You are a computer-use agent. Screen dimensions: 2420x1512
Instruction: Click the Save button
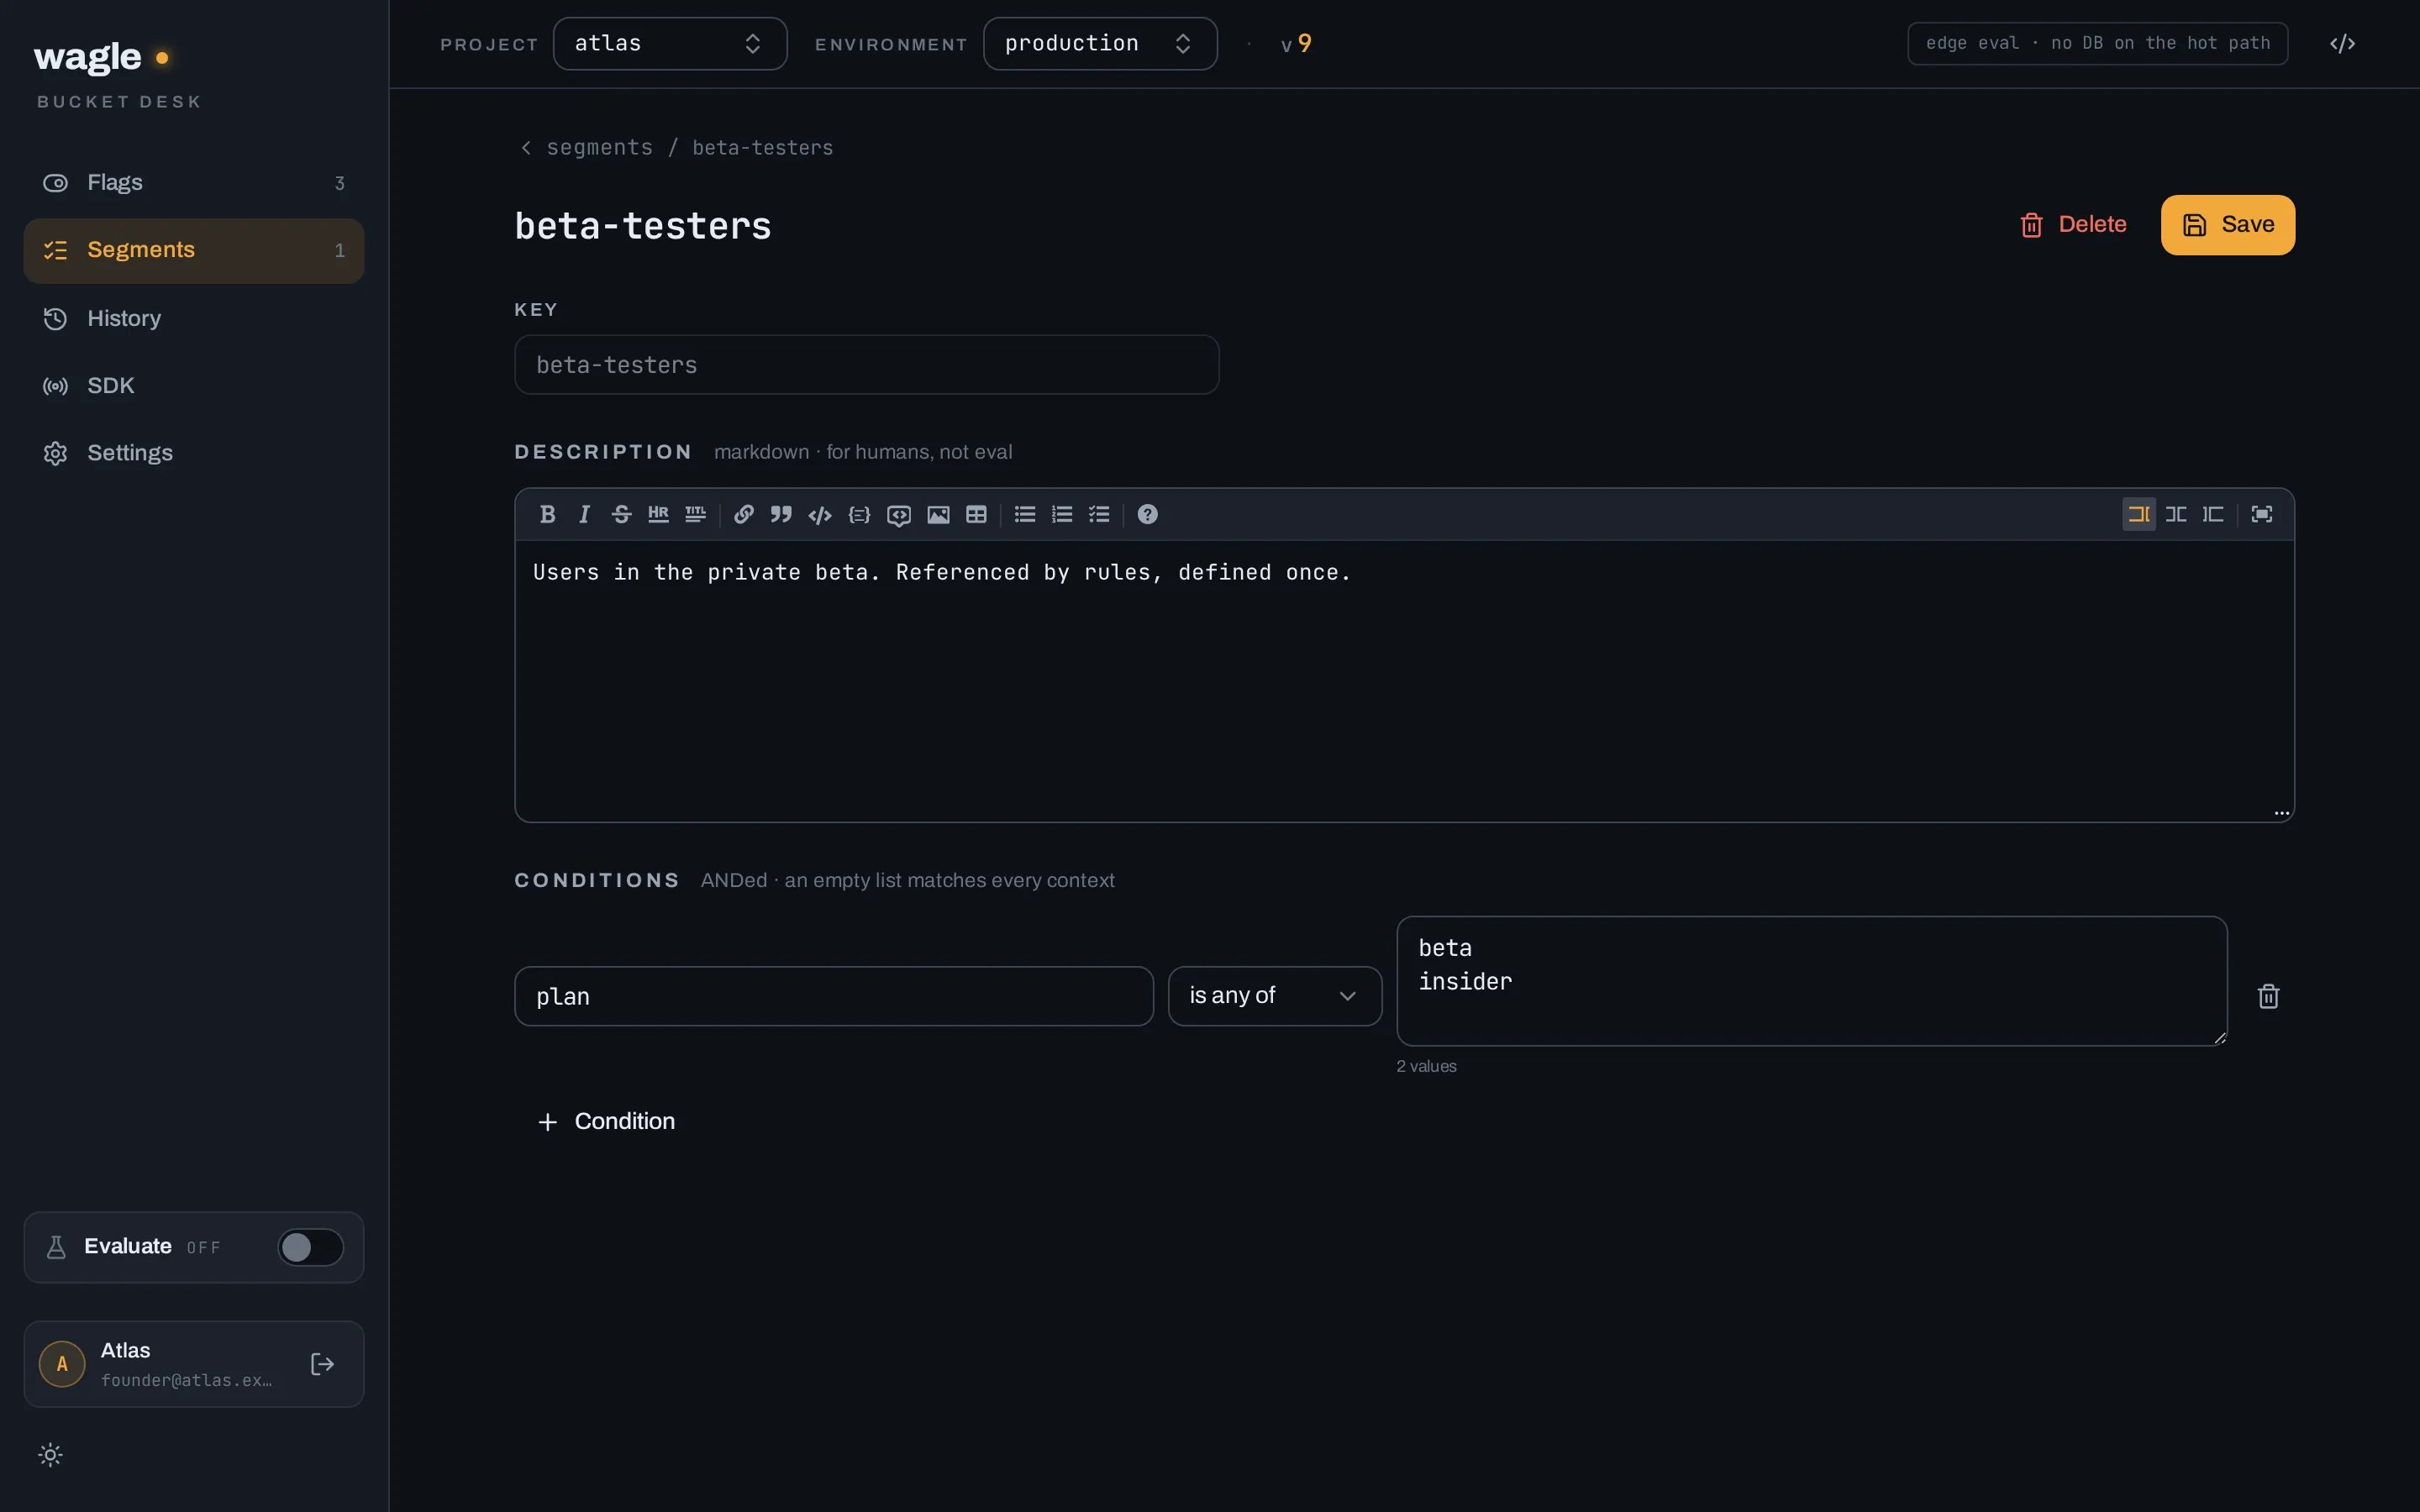(2228, 225)
